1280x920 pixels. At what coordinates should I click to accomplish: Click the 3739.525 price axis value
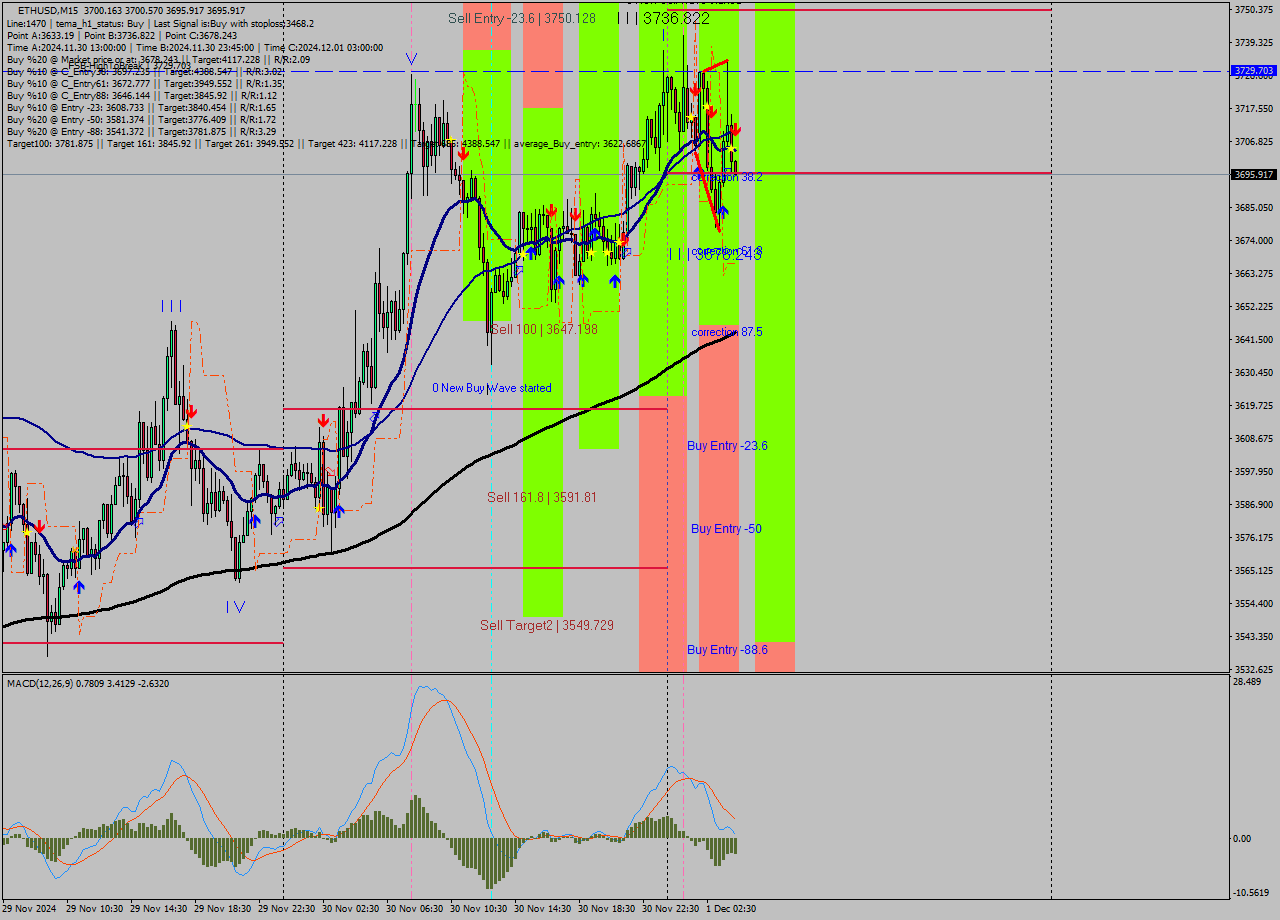pyautogui.click(x=1254, y=42)
